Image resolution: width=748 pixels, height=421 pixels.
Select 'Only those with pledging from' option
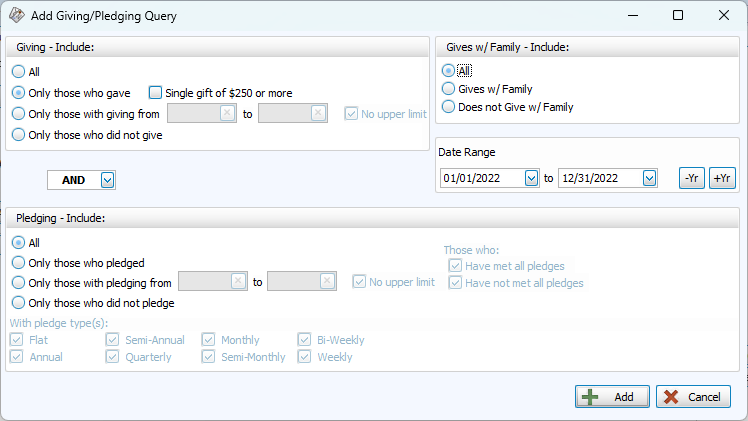18,283
